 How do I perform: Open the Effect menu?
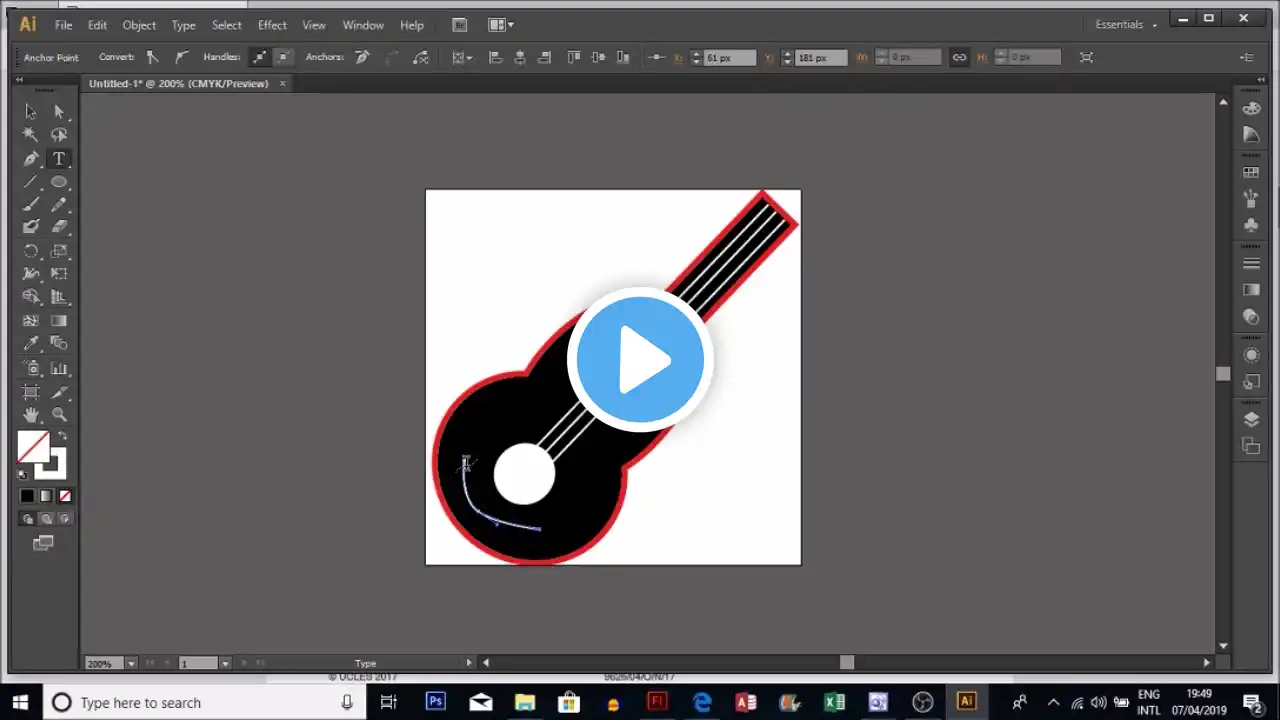[272, 24]
